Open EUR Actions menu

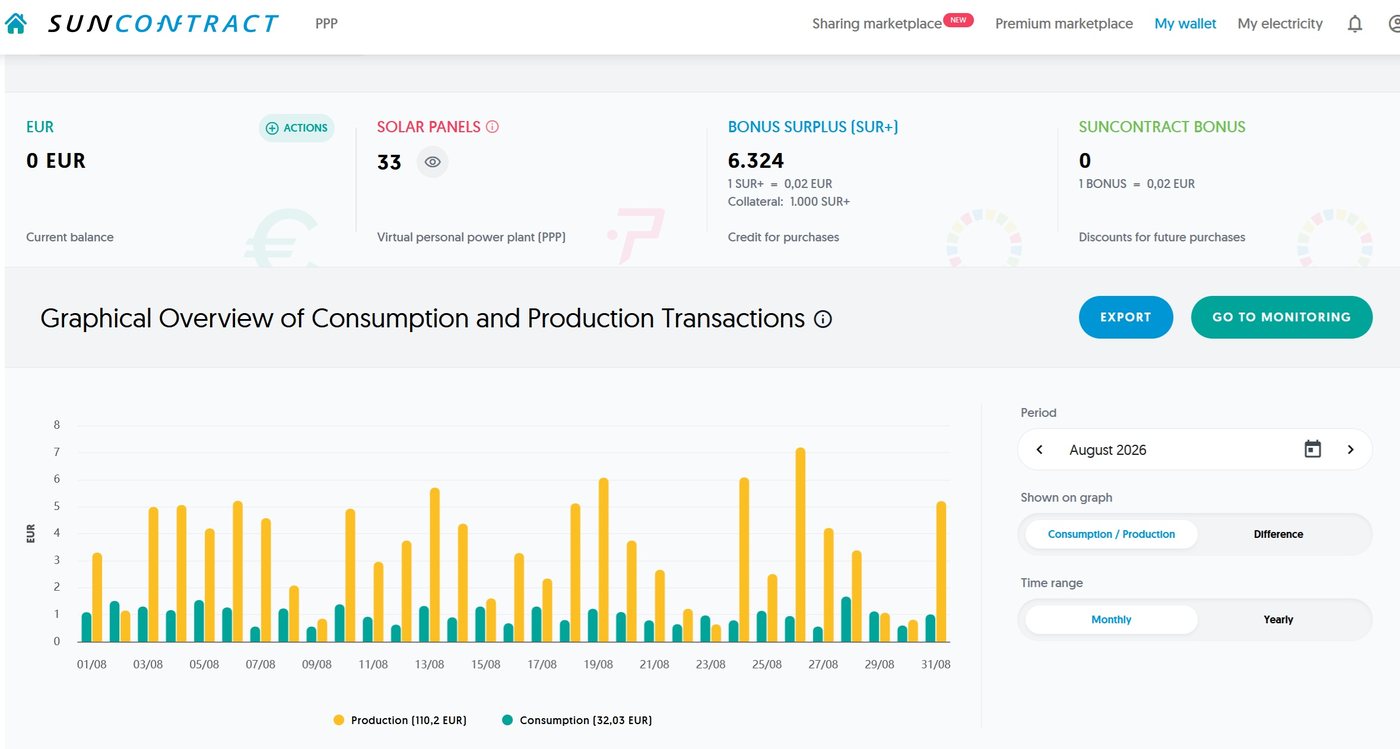[296, 128]
